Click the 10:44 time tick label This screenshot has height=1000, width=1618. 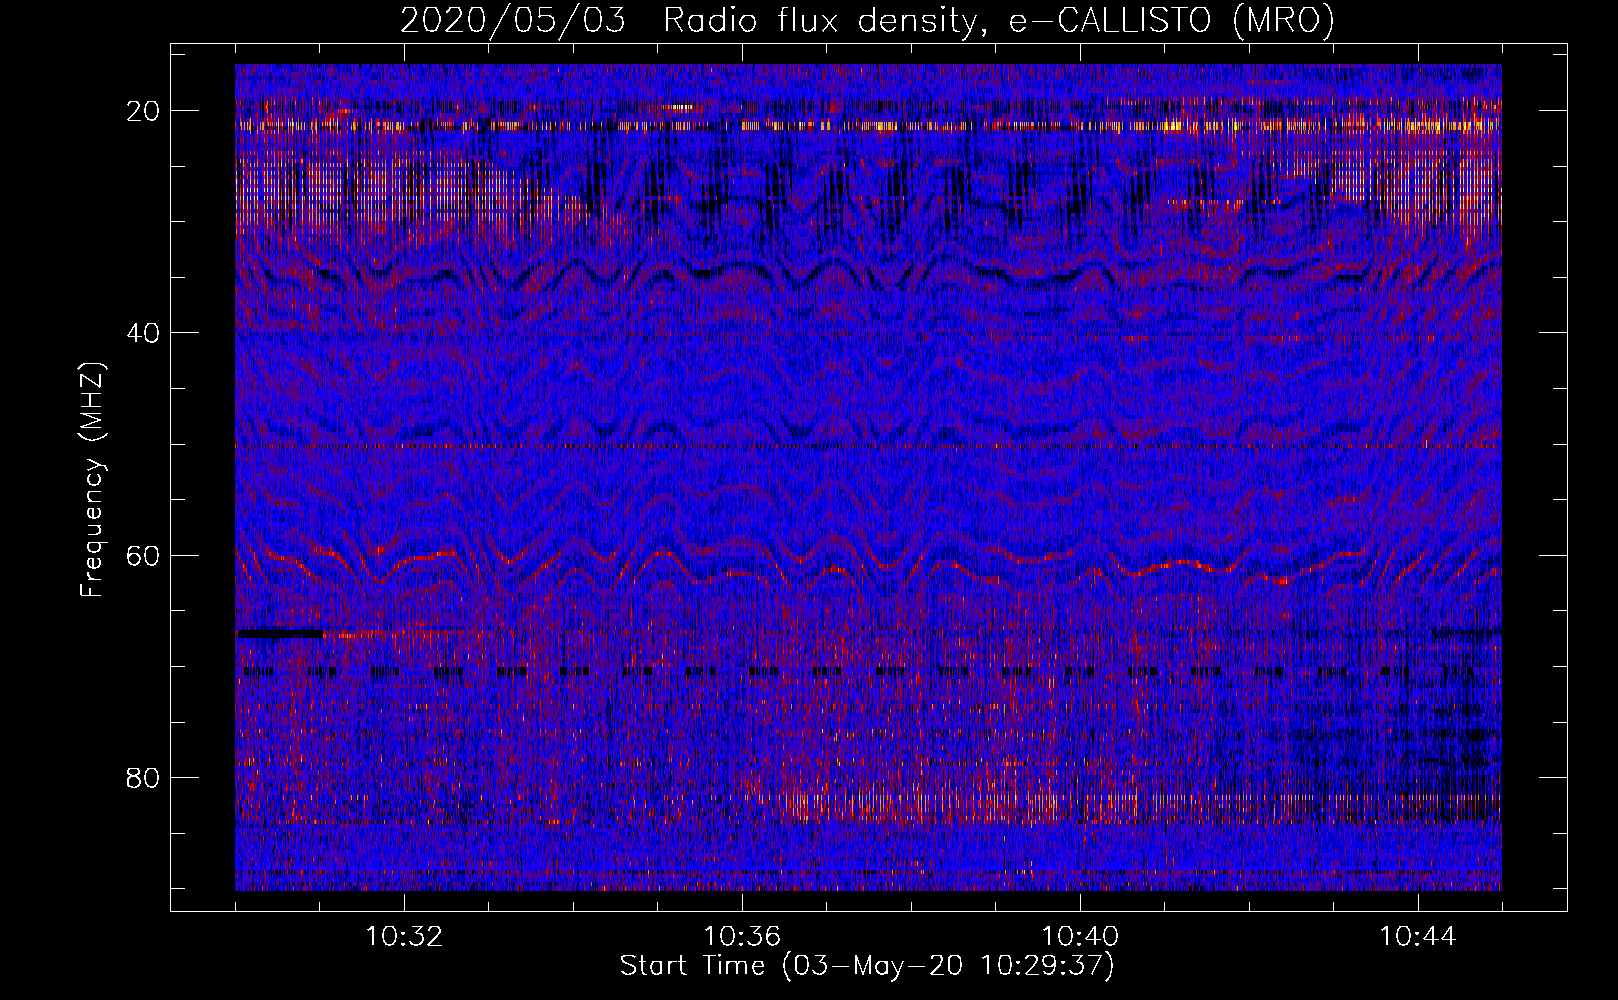pos(1418,937)
